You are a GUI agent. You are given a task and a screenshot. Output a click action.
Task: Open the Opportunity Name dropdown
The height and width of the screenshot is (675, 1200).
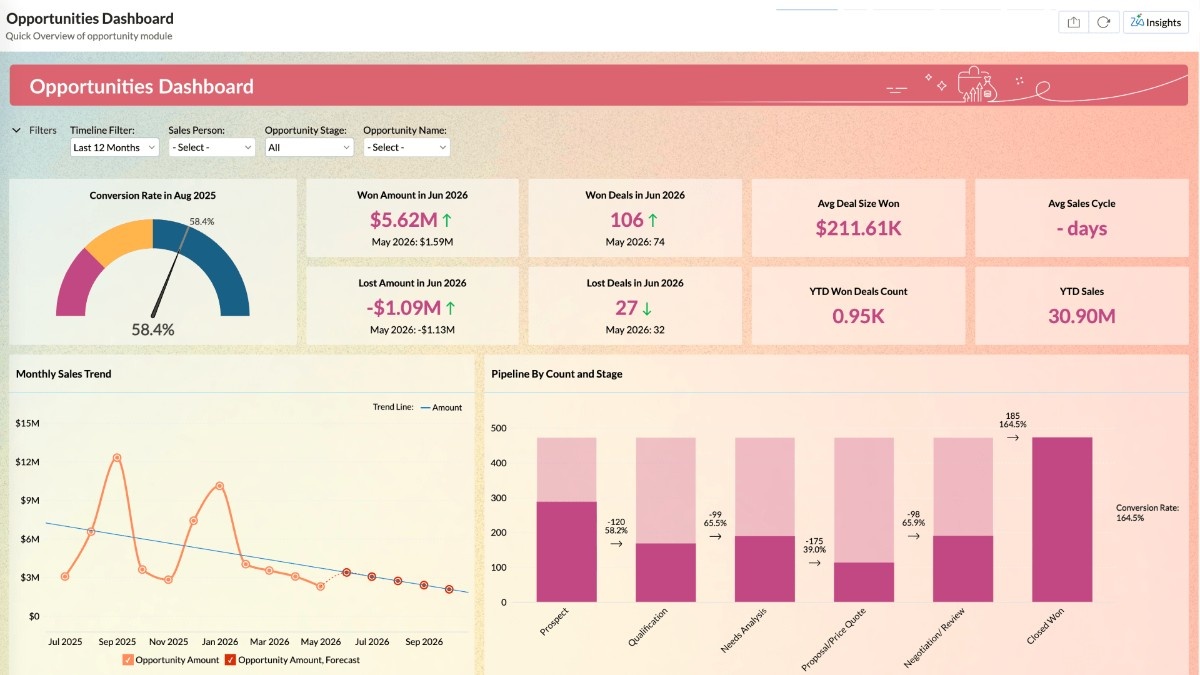pos(406,147)
